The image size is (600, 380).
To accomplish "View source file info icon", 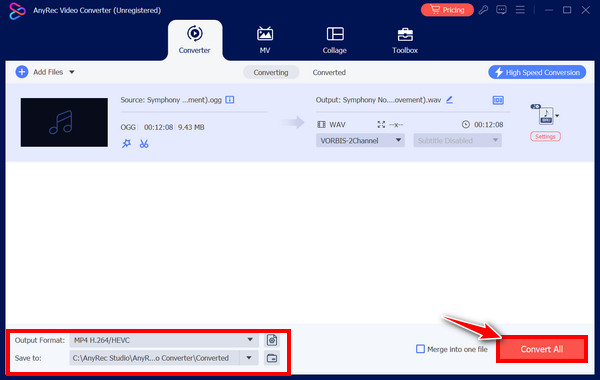I will [x=230, y=100].
